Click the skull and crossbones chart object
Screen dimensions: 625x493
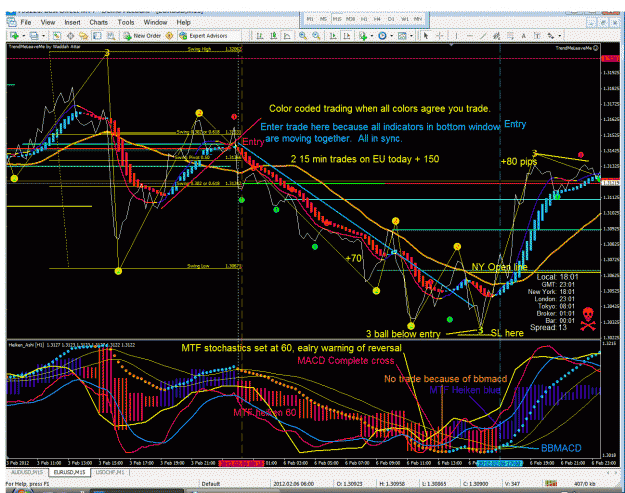(x=588, y=319)
